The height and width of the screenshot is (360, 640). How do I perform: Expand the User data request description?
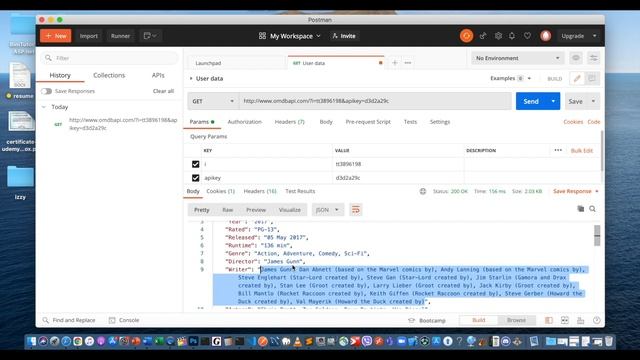tap(191, 78)
